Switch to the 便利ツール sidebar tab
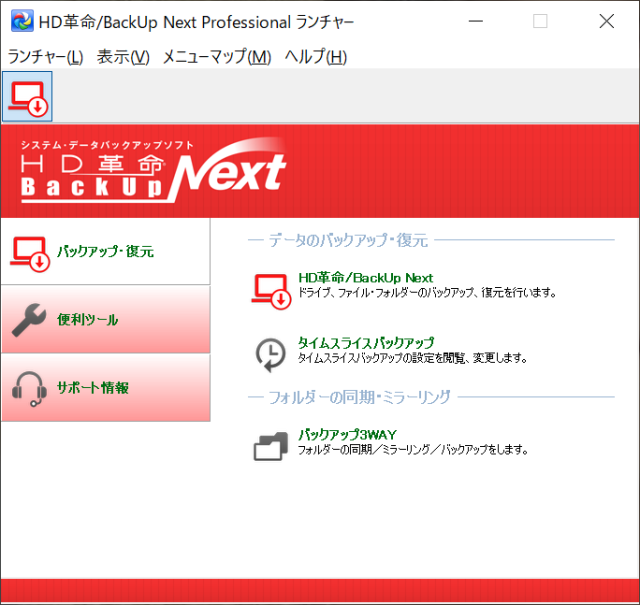The width and height of the screenshot is (640, 605). (x=106, y=319)
